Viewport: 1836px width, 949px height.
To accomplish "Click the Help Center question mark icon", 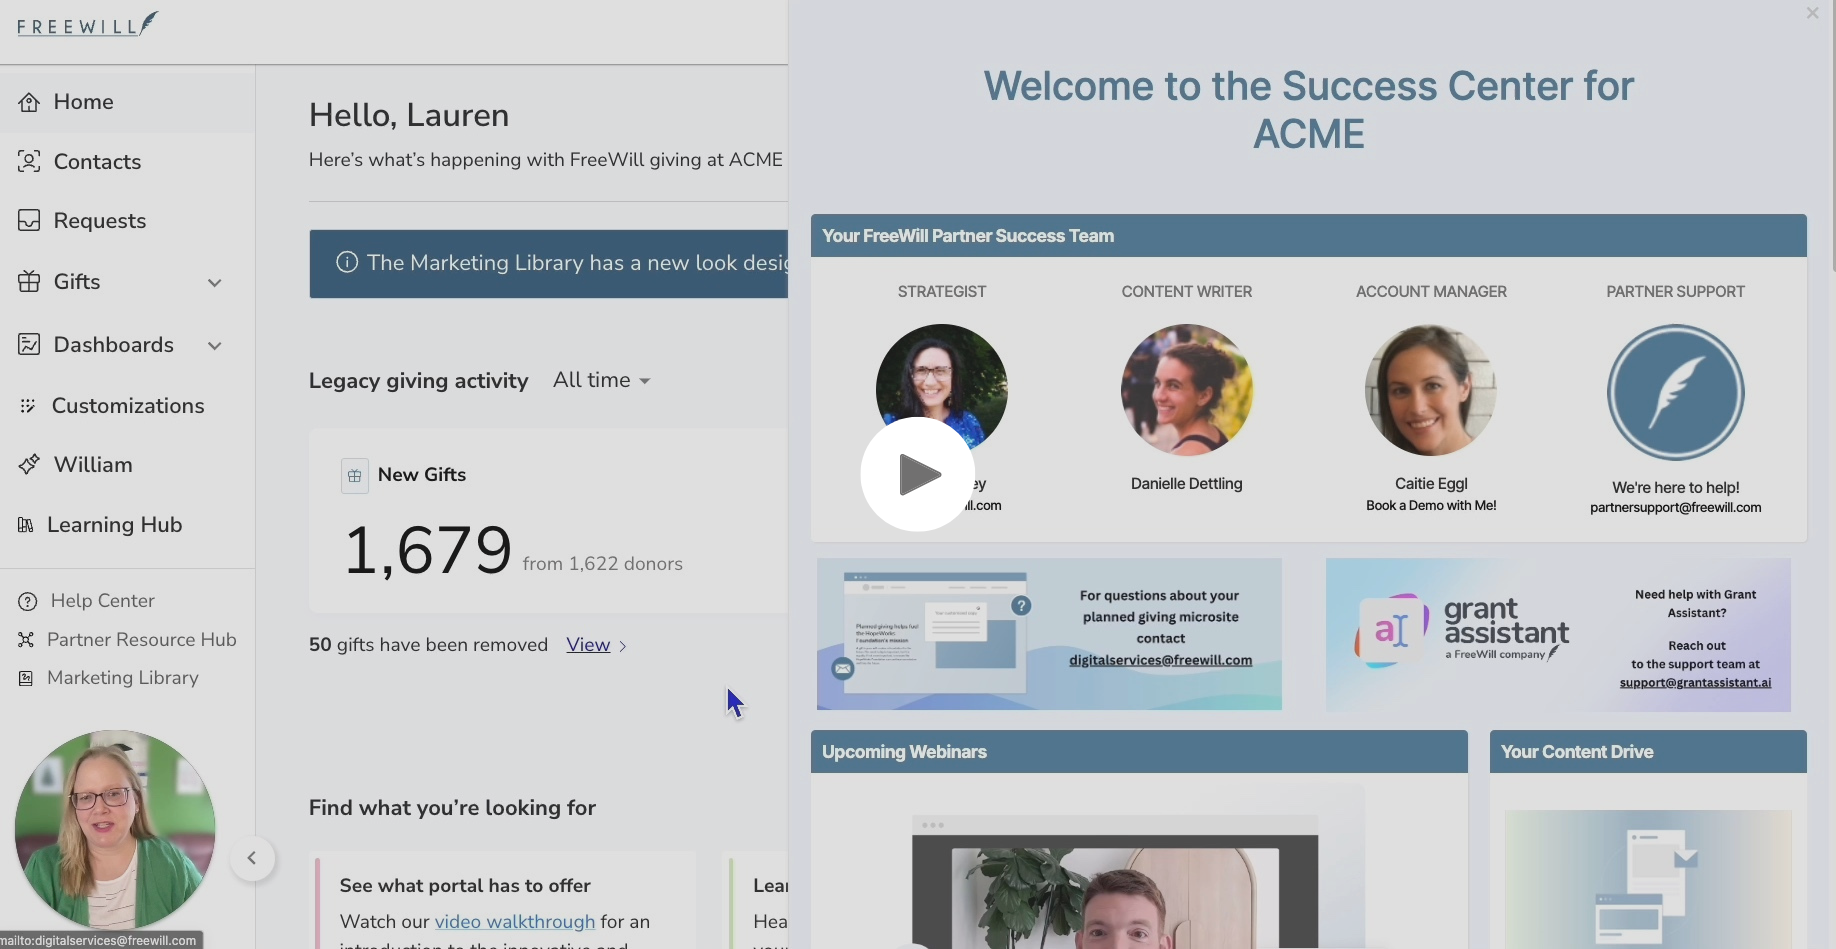I will (28, 601).
